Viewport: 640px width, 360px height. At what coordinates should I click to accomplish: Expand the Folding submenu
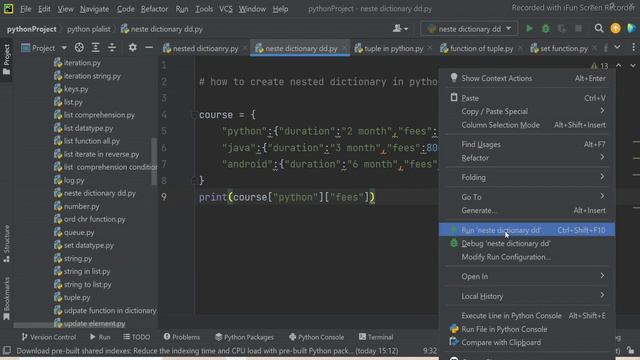pyautogui.click(x=527, y=177)
